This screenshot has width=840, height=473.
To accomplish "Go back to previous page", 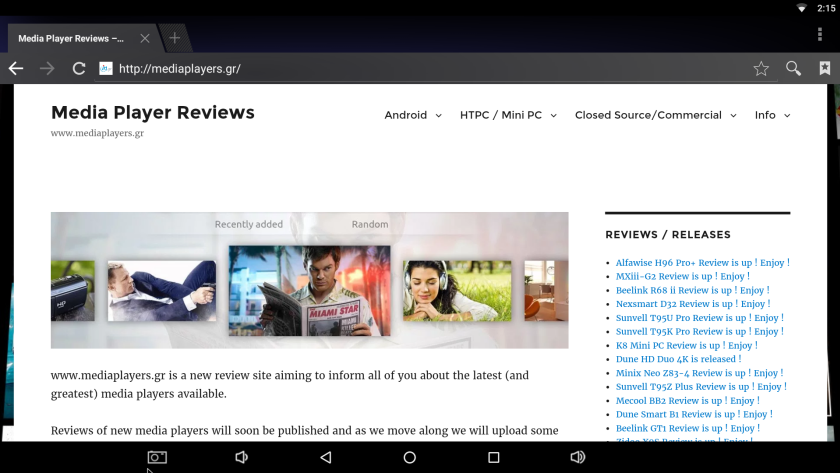I will coord(16,69).
